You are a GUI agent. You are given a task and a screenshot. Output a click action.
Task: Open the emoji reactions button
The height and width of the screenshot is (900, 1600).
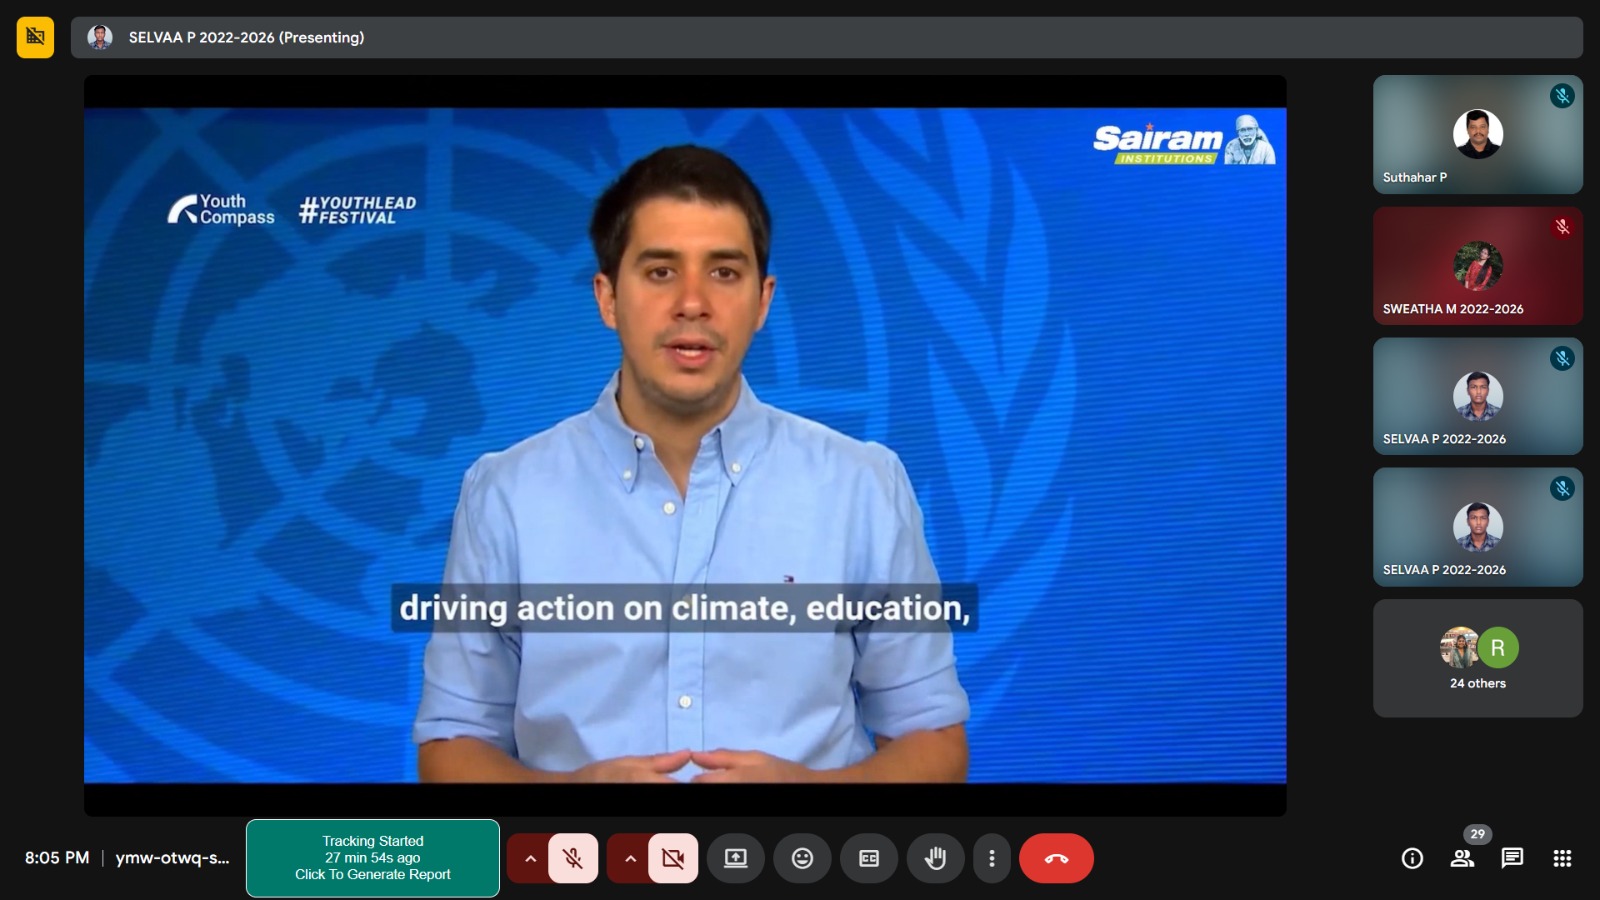click(802, 858)
